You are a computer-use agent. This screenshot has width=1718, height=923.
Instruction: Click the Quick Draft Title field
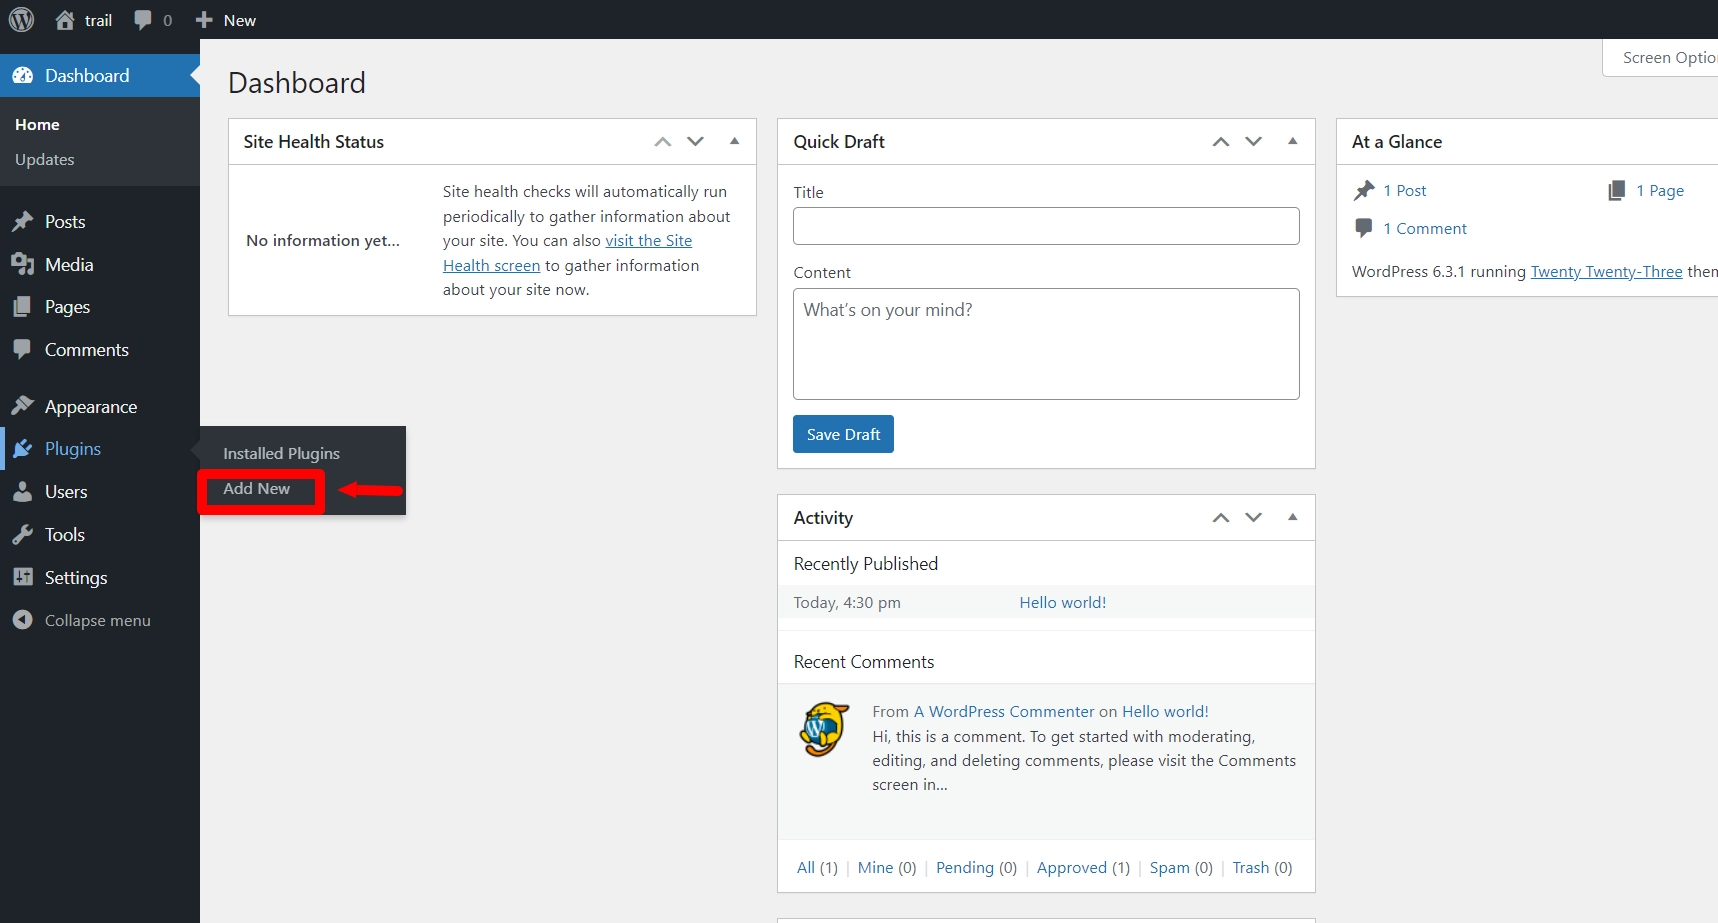pos(1045,226)
